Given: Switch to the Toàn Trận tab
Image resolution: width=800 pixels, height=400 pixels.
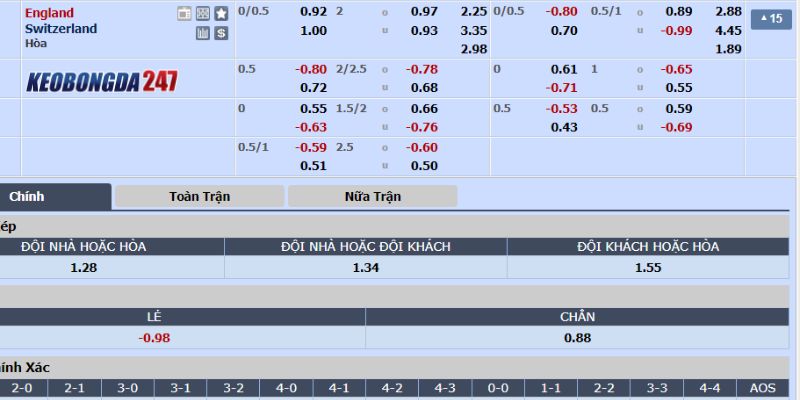Looking at the screenshot, I should click(x=199, y=196).
